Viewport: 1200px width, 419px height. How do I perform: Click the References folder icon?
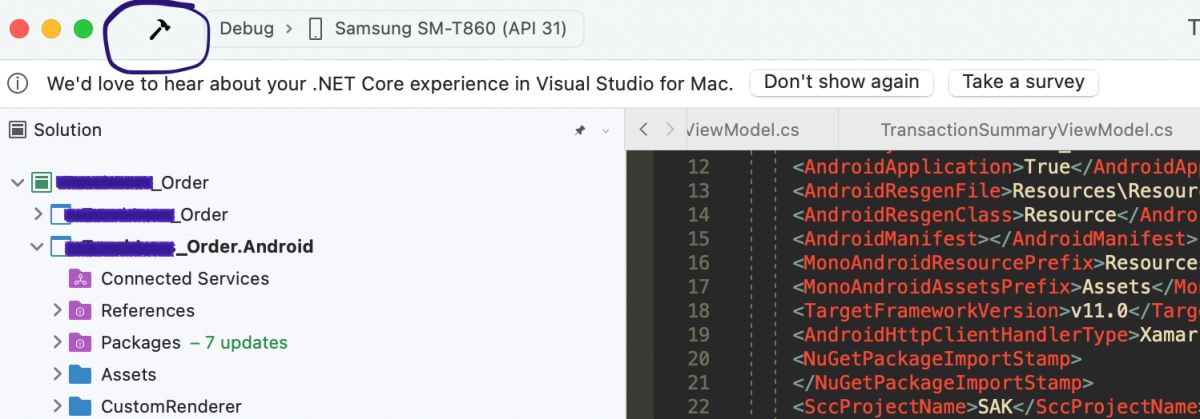80,310
